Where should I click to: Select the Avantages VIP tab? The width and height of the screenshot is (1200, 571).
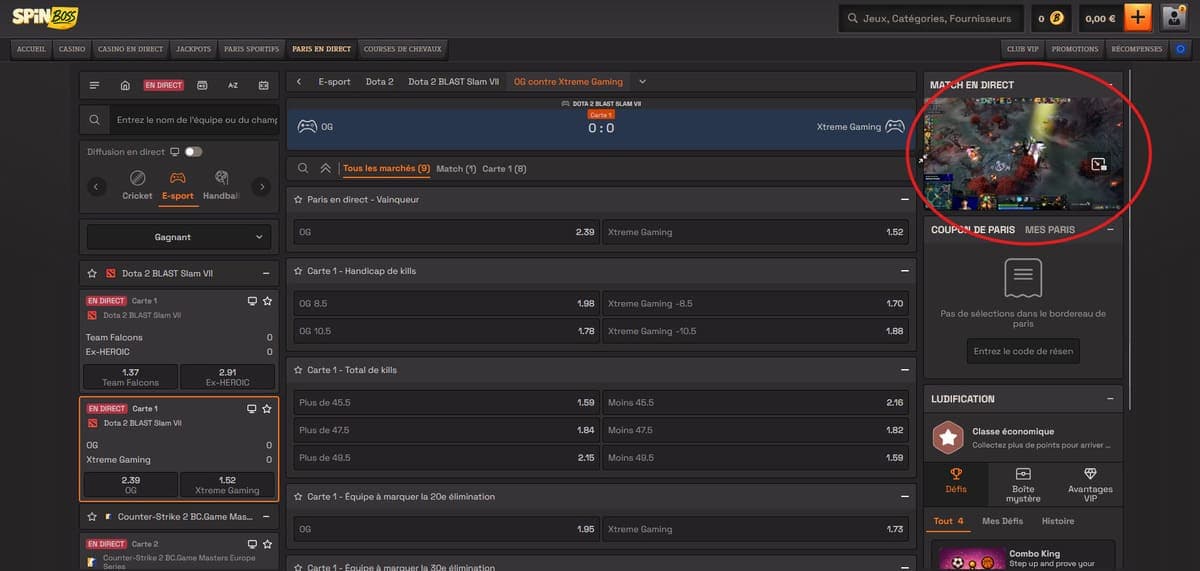[1089, 482]
